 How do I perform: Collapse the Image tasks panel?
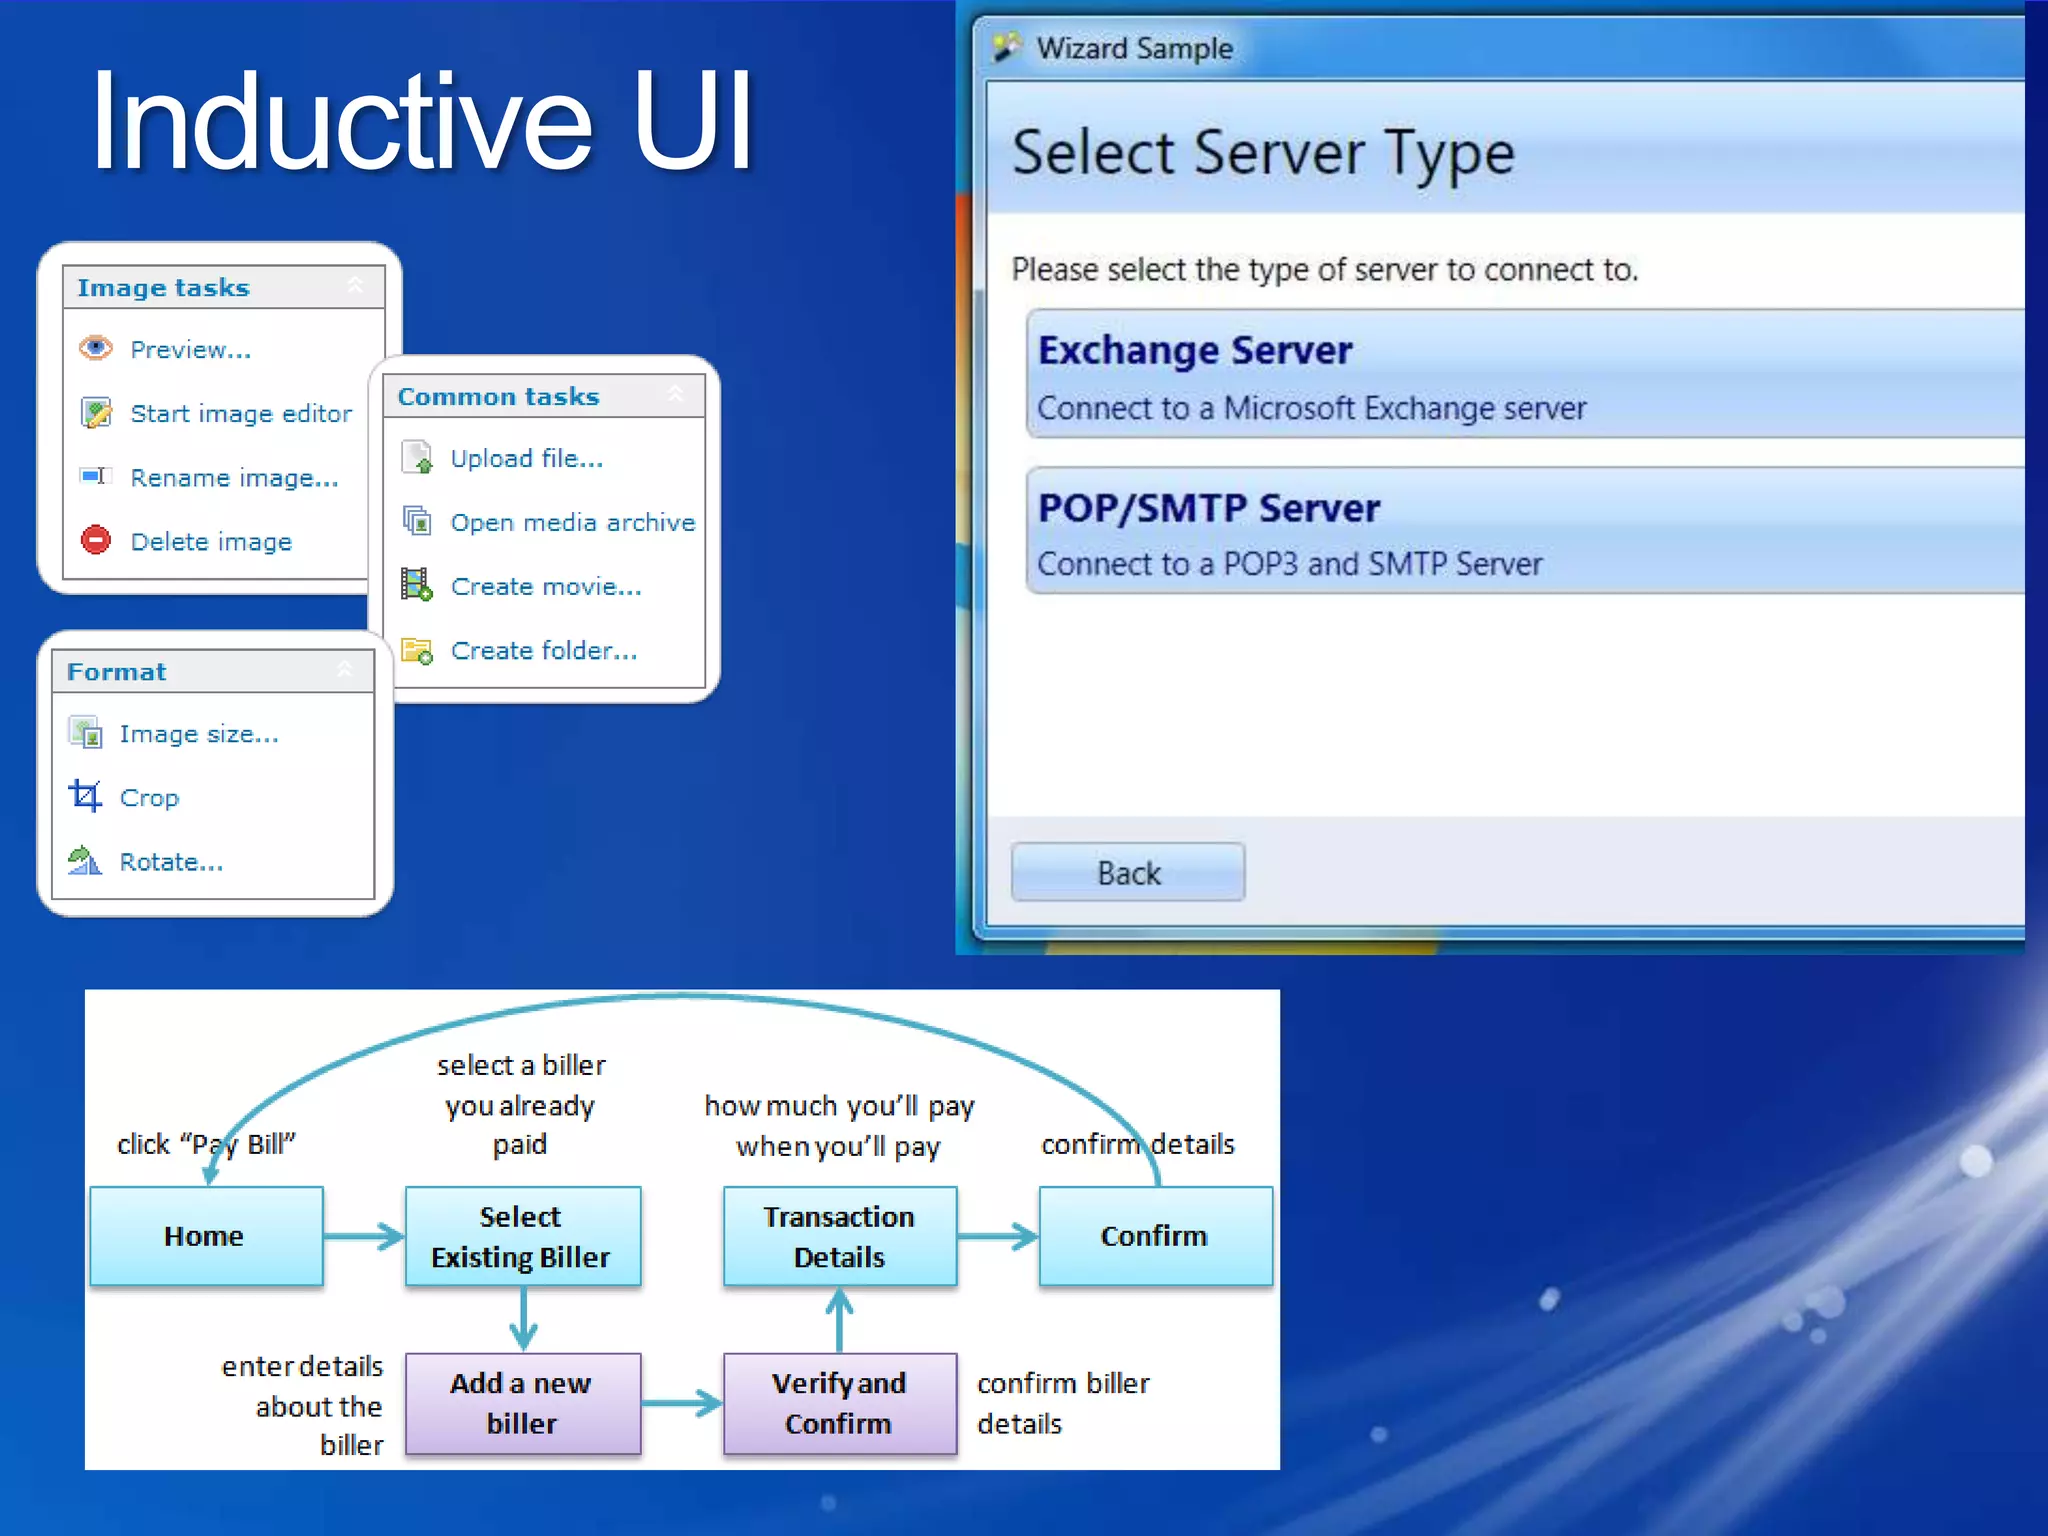[x=355, y=286]
